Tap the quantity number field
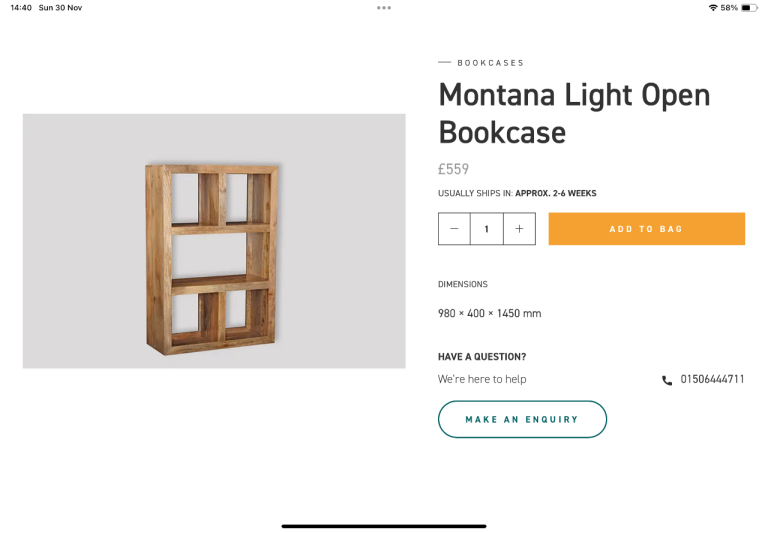Viewport: 768px width, 533px height. click(487, 229)
